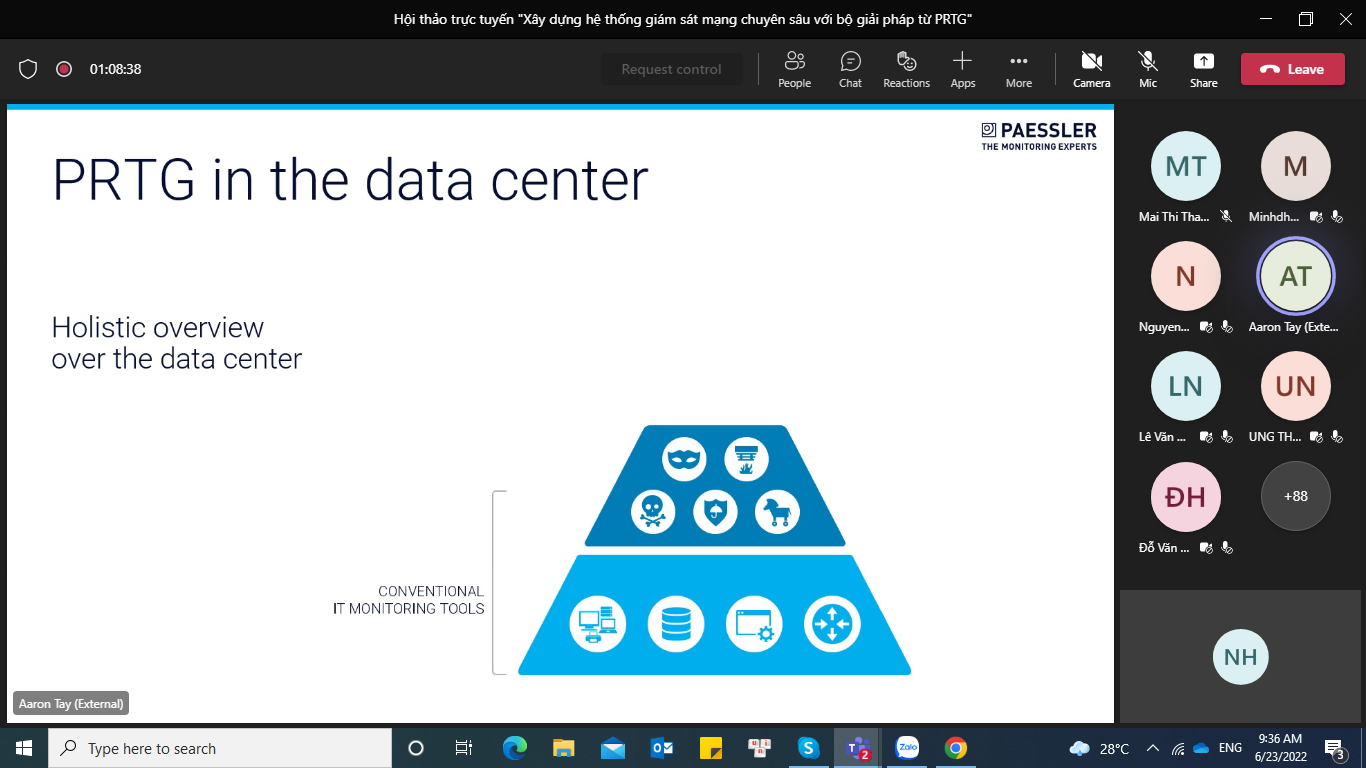Image resolution: width=1366 pixels, height=768 pixels.
Task: Click the Aaron Tay (External) presenter label
Action: (71, 704)
